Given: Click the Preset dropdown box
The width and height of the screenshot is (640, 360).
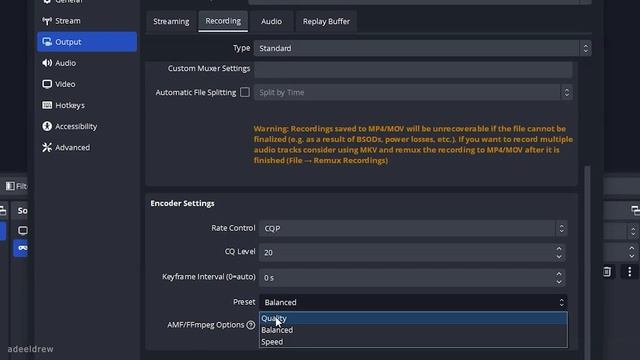Looking at the screenshot, I should point(413,302).
